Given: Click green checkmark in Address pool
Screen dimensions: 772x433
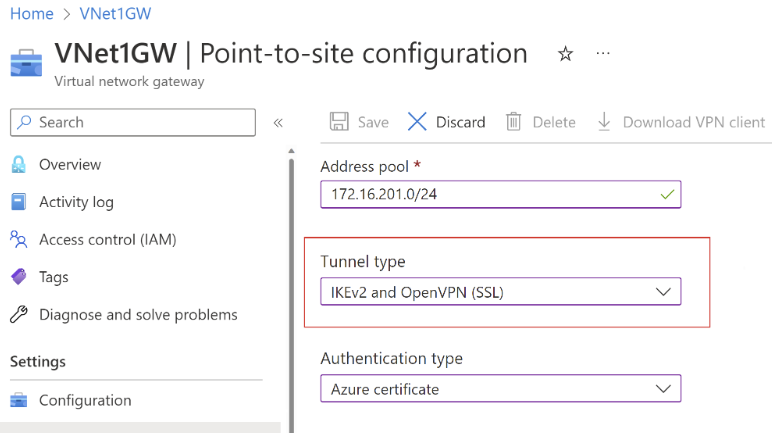Looking at the screenshot, I should click(x=667, y=195).
